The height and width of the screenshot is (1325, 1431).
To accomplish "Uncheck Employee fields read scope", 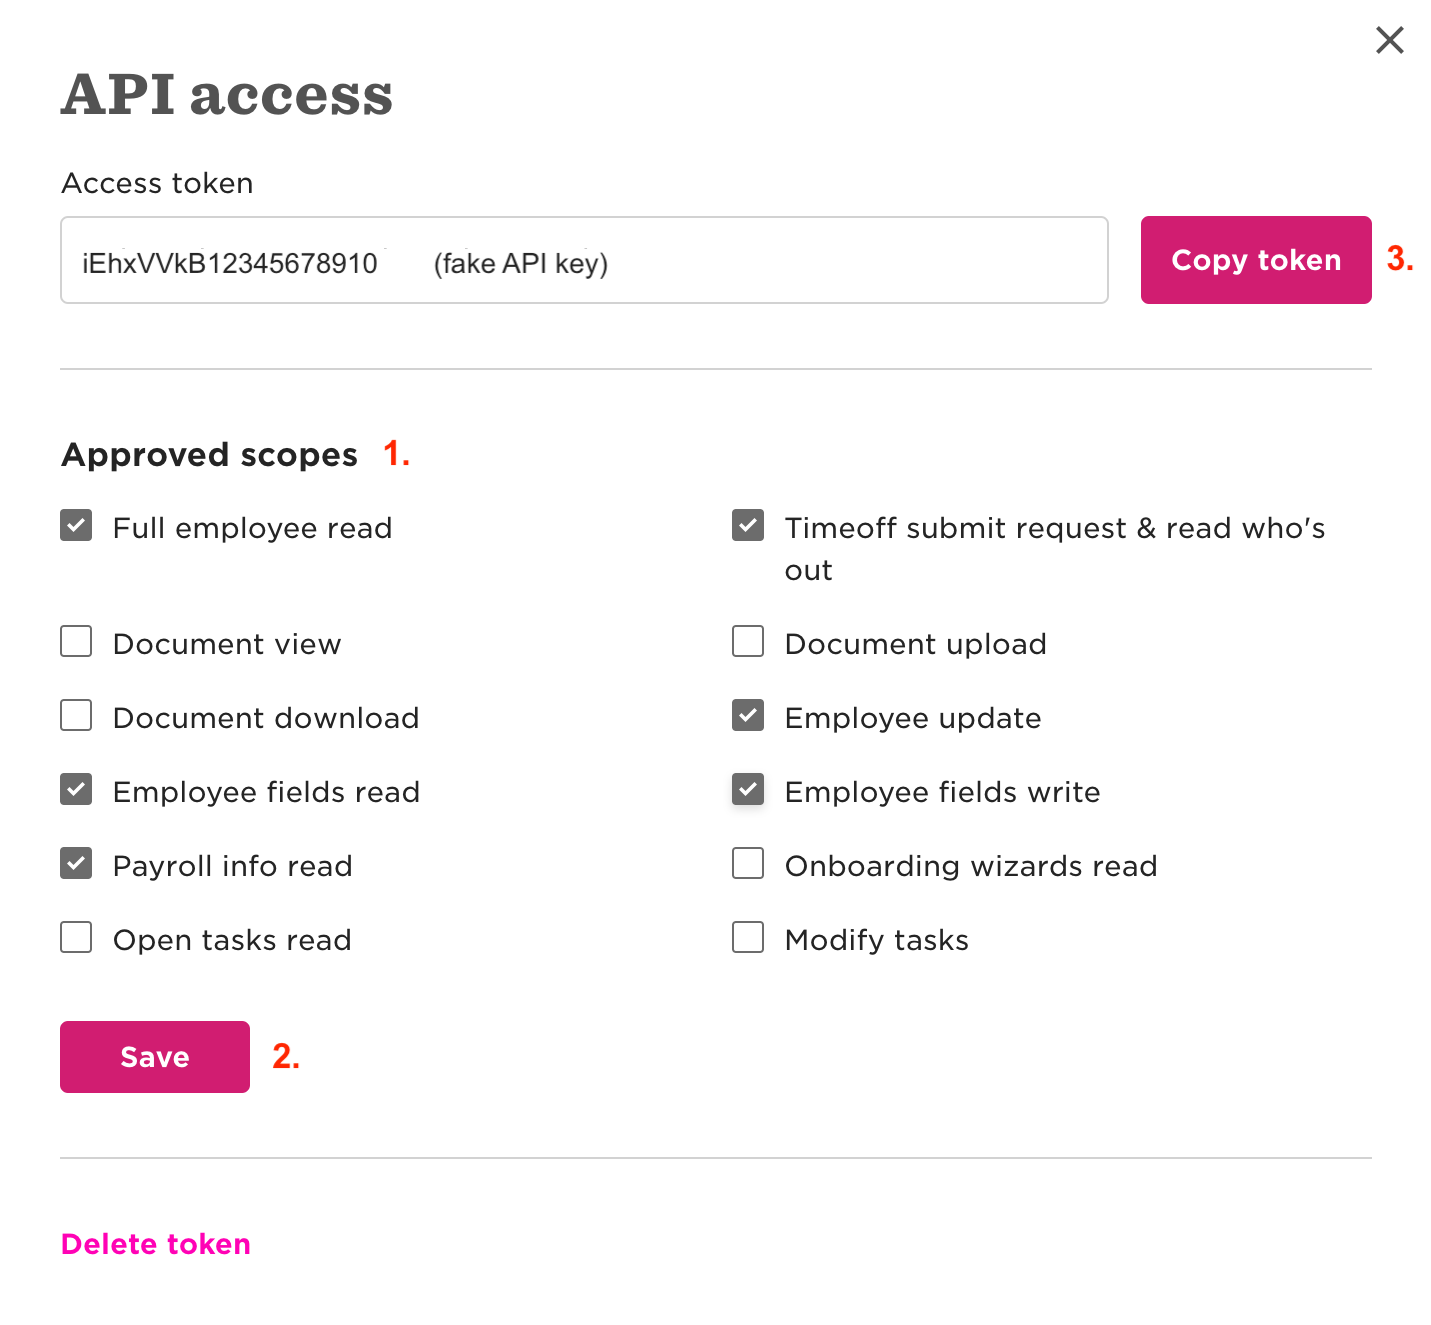I will [76, 789].
